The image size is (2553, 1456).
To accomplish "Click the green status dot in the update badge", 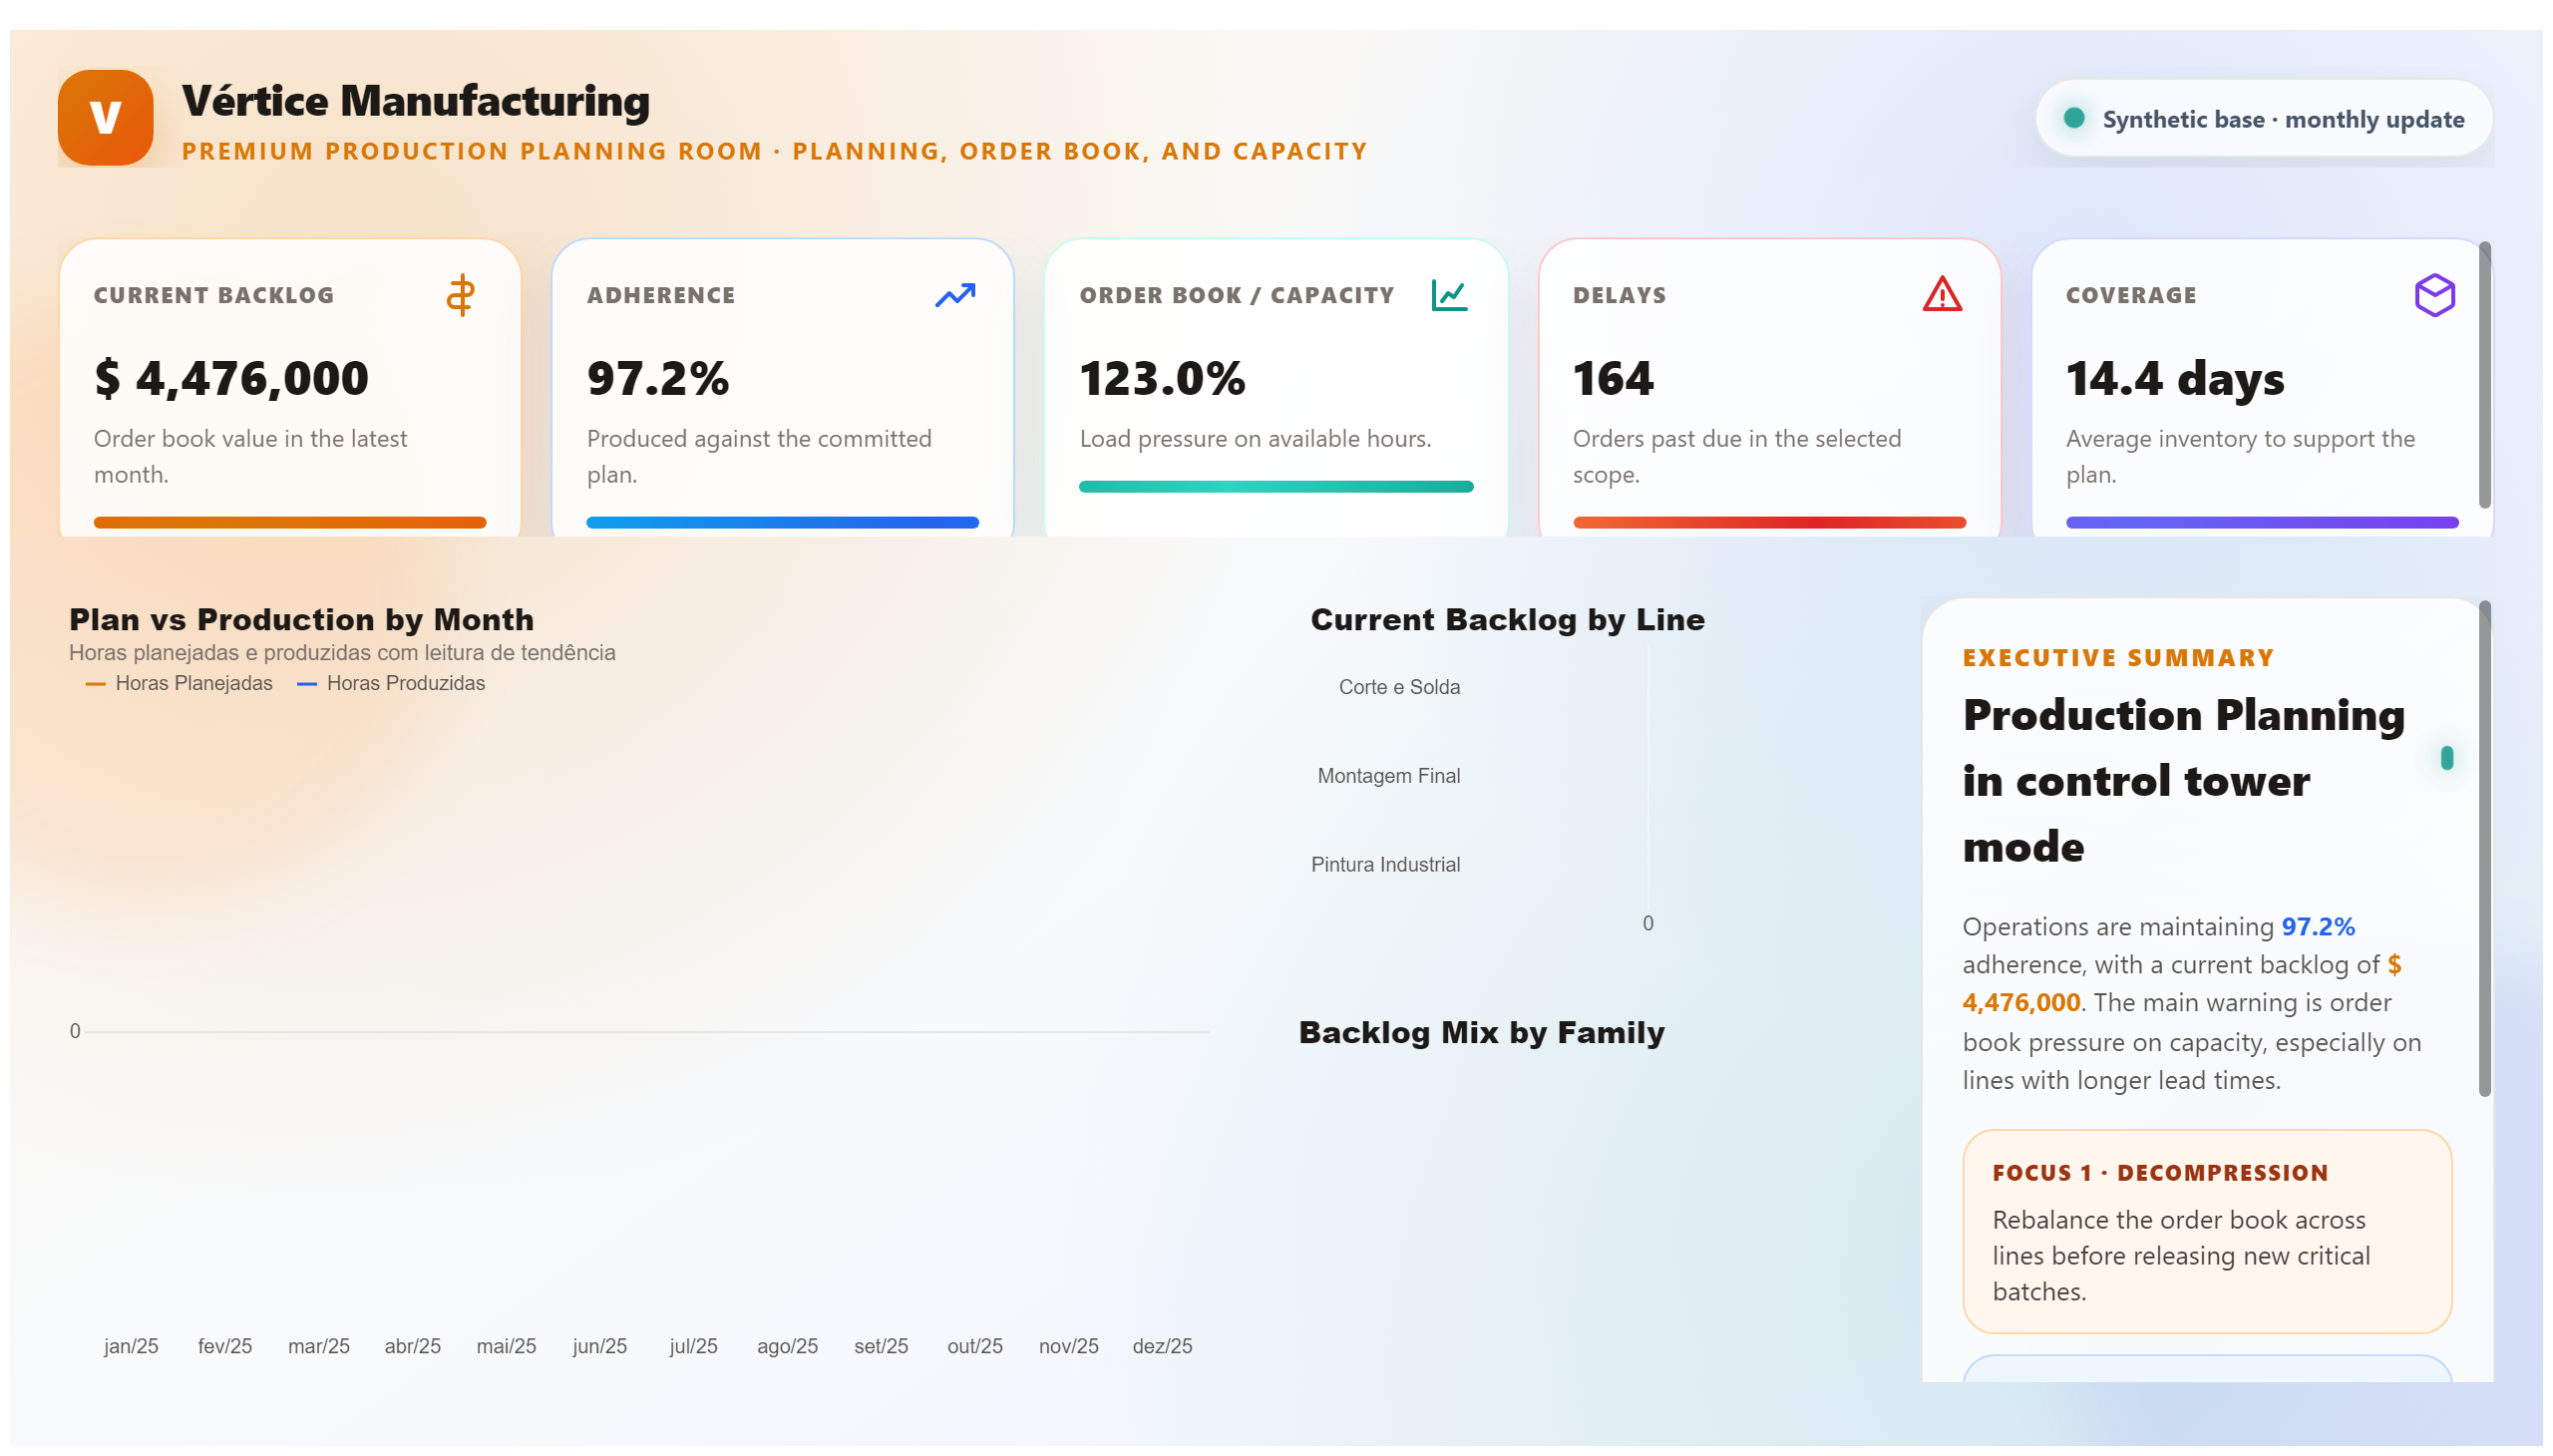I will (x=2074, y=118).
